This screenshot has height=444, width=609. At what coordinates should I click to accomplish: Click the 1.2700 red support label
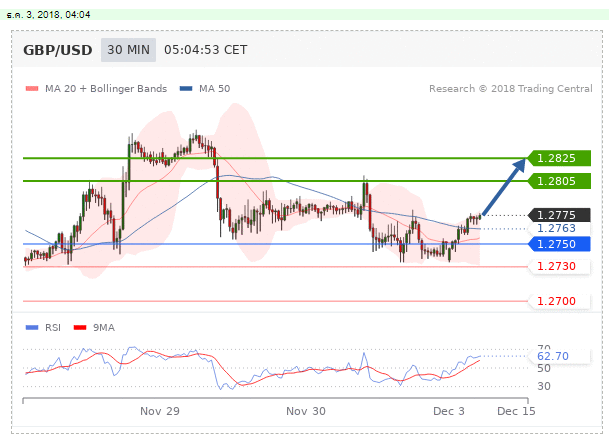[559, 301]
